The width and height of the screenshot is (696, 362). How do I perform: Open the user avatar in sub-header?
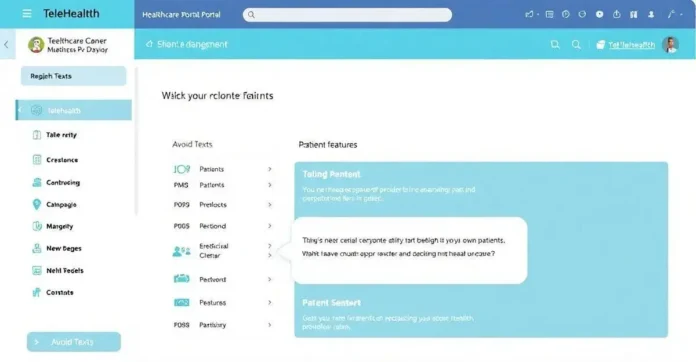[670, 44]
